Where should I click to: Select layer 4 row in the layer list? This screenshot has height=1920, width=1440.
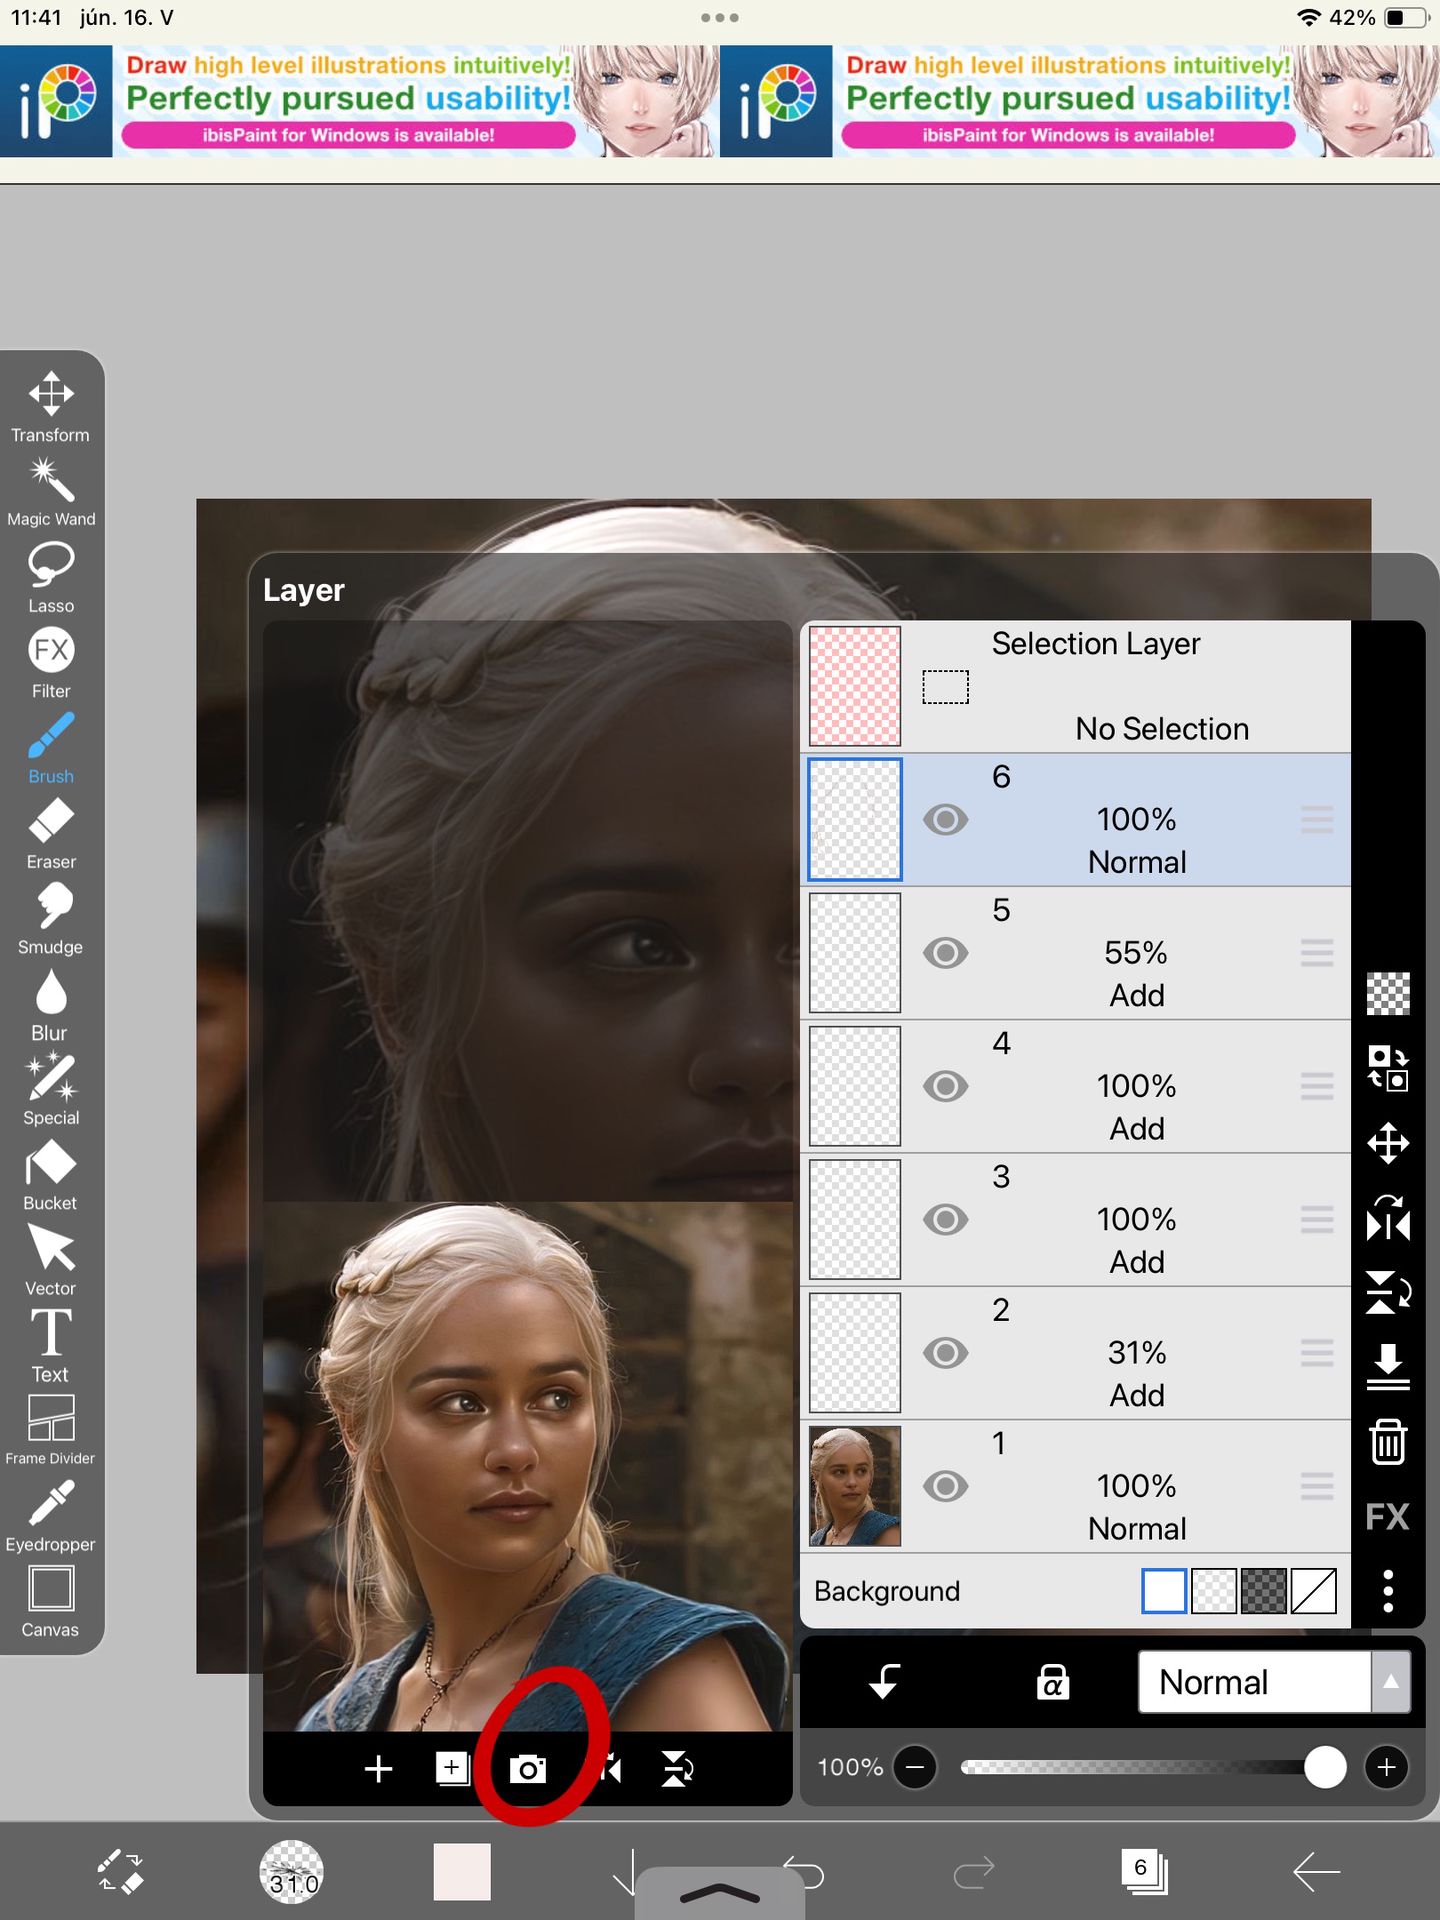click(1076, 1086)
